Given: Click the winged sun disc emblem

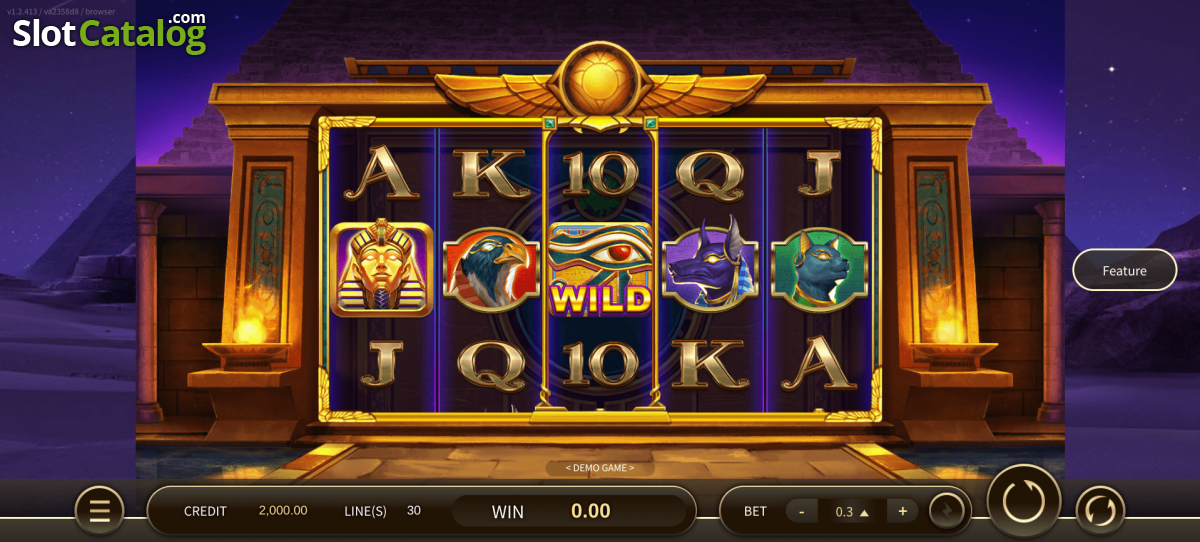Looking at the screenshot, I should pos(600,85).
